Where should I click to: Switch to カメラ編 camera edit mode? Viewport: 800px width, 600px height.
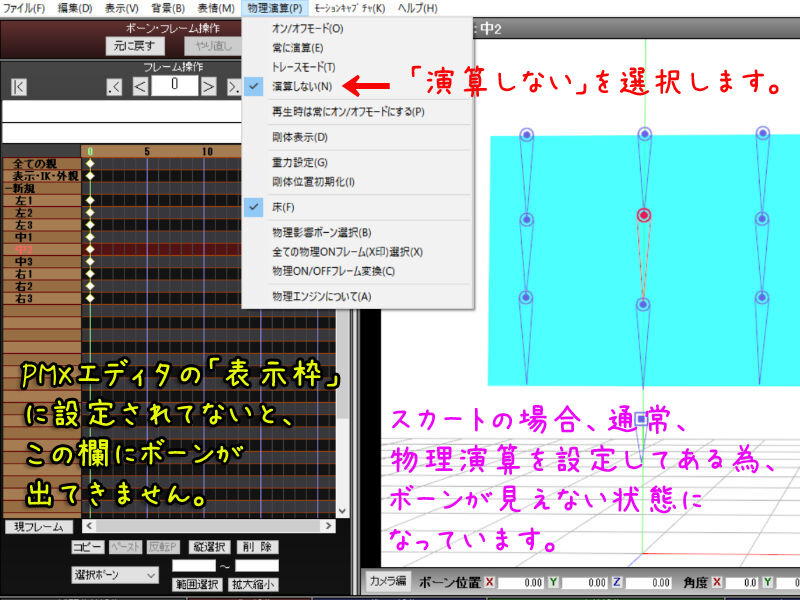390,579
